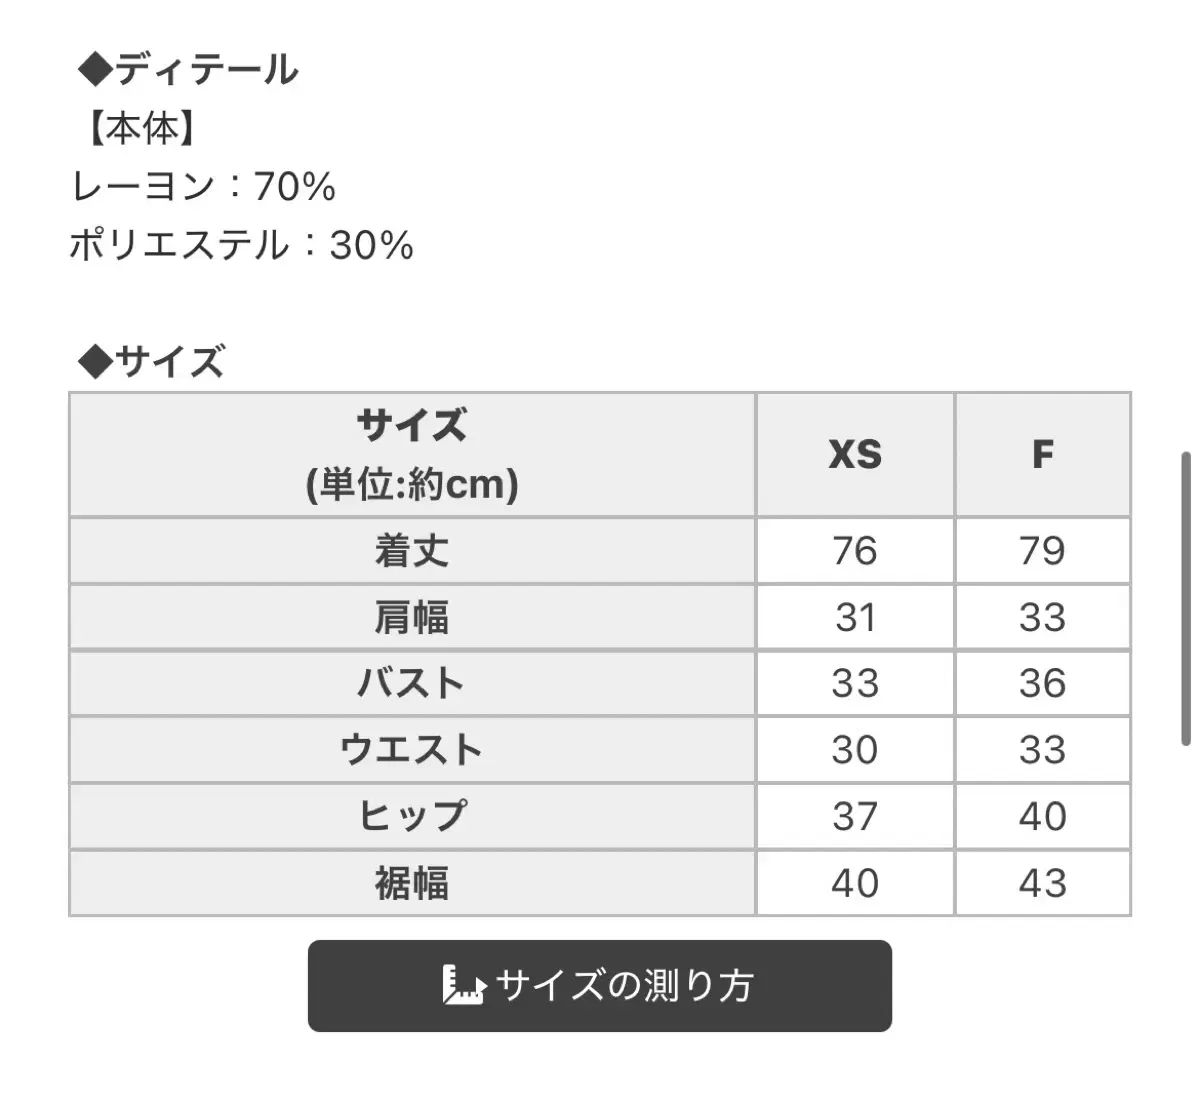Click the 着丈 row label
This screenshot has height=1101, width=1200.
coord(412,551)
